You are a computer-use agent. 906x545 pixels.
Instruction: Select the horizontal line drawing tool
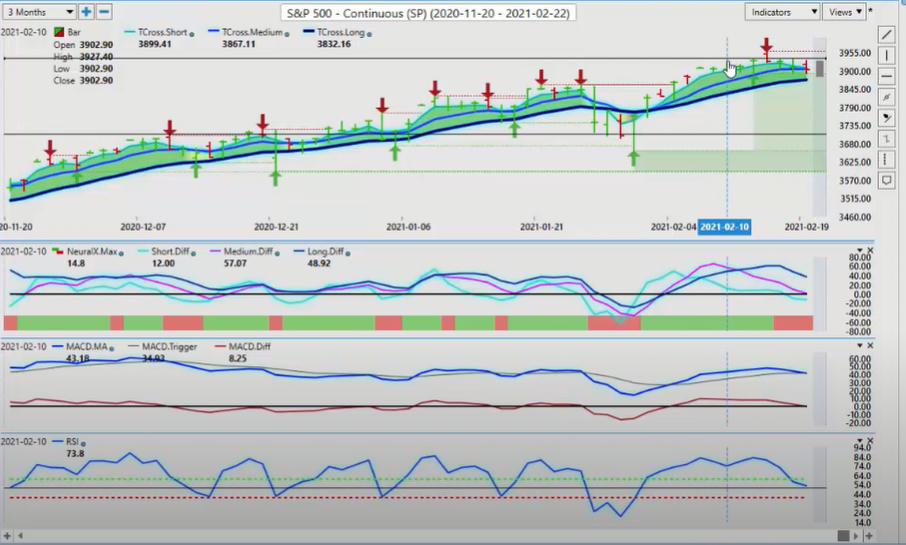pyautogui.click(x=886, y=76)
